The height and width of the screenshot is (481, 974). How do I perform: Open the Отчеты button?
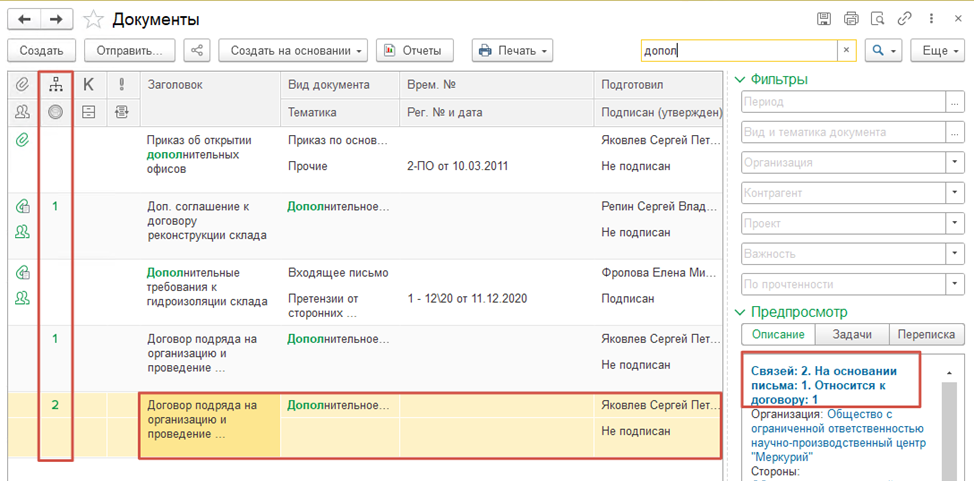point(415,50)
